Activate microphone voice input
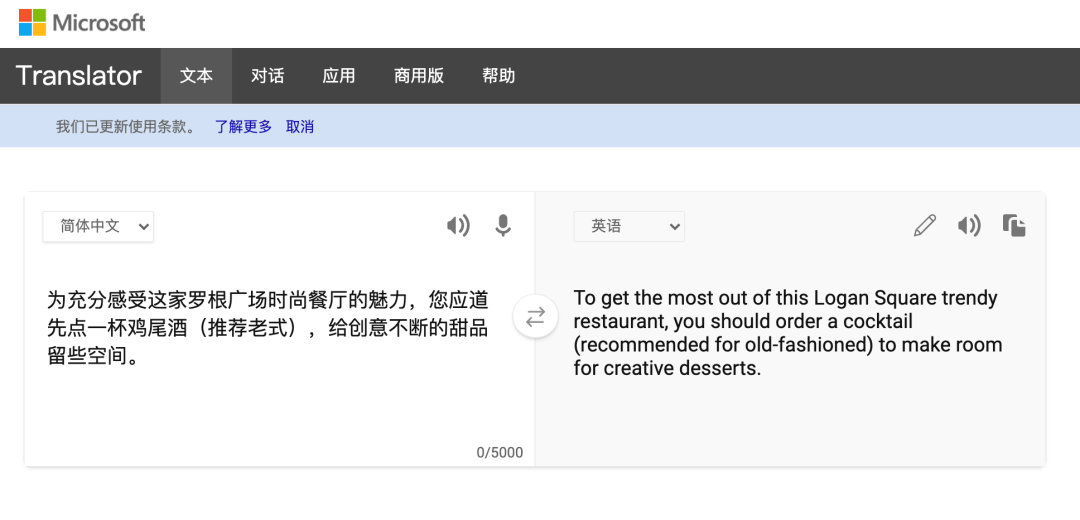The image size is (1080, 520). pos(503,225)
